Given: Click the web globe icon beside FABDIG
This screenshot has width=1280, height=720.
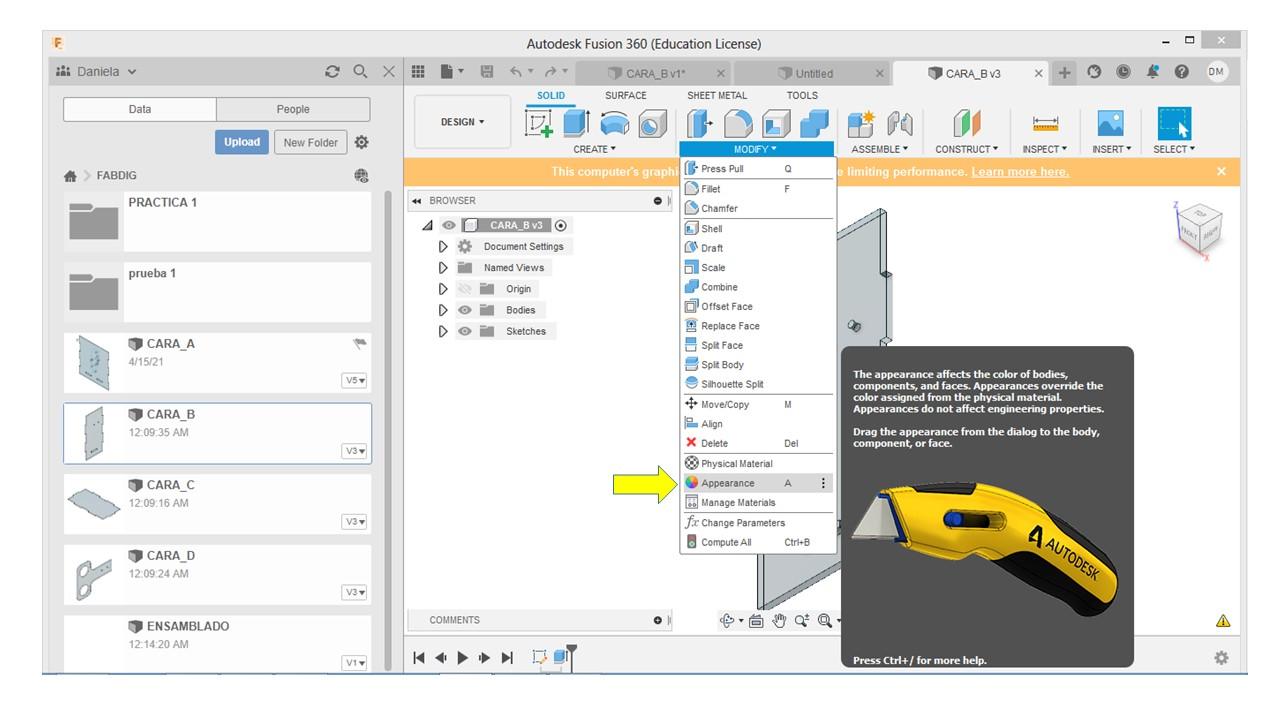Looking at the screenshot, I should [361, 175].
